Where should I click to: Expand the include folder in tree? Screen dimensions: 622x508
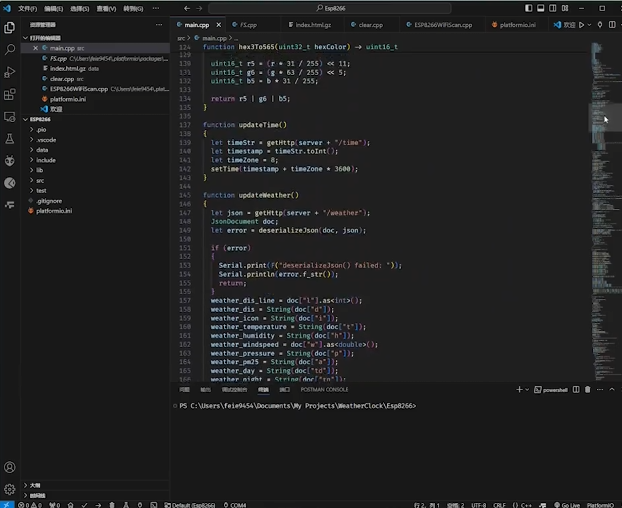pos(46,160)
